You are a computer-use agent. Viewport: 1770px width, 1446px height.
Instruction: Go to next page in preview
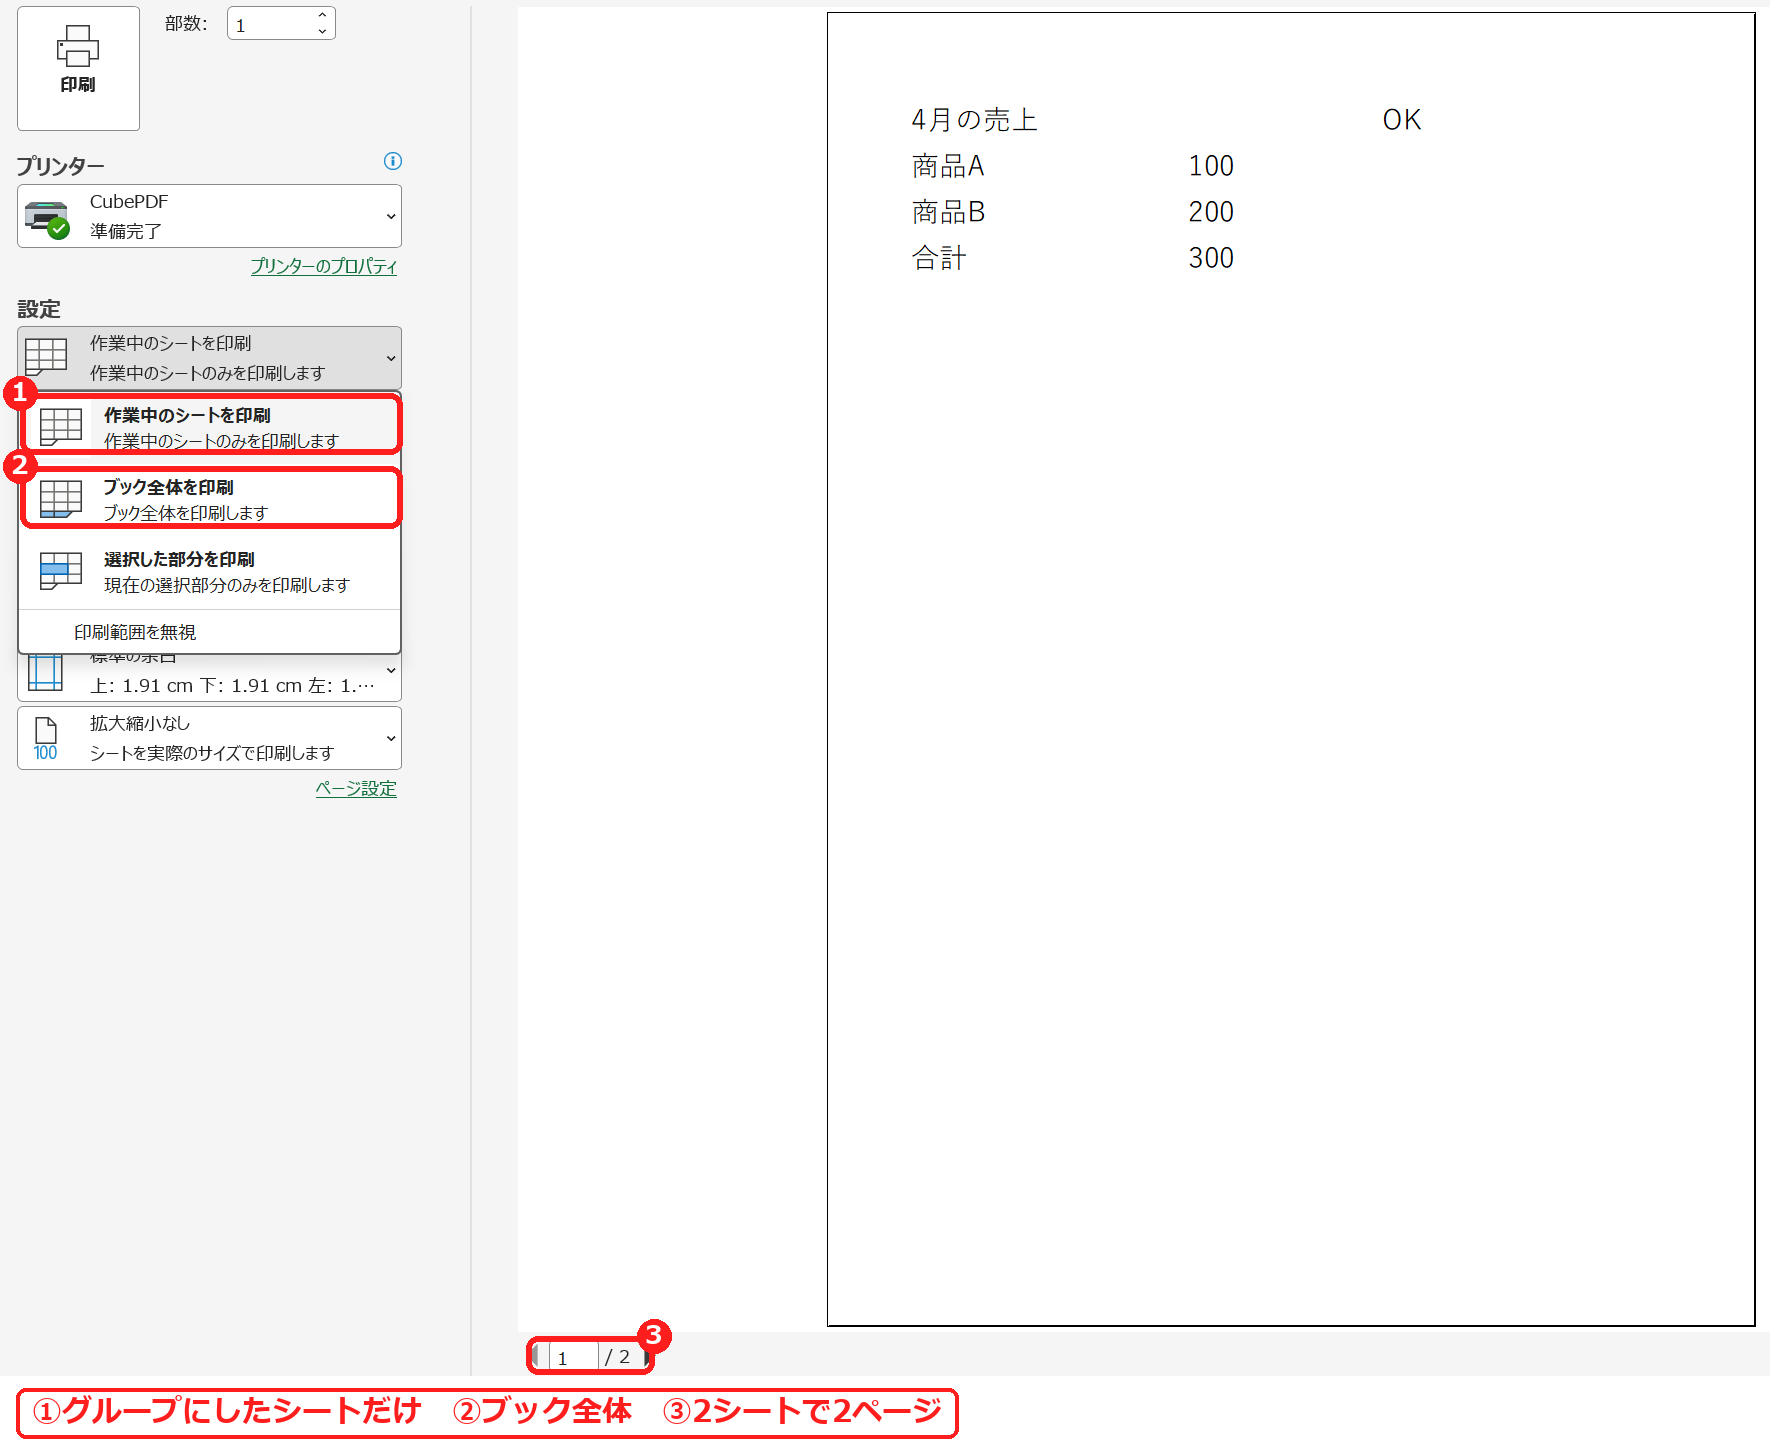pos(646,1357)
